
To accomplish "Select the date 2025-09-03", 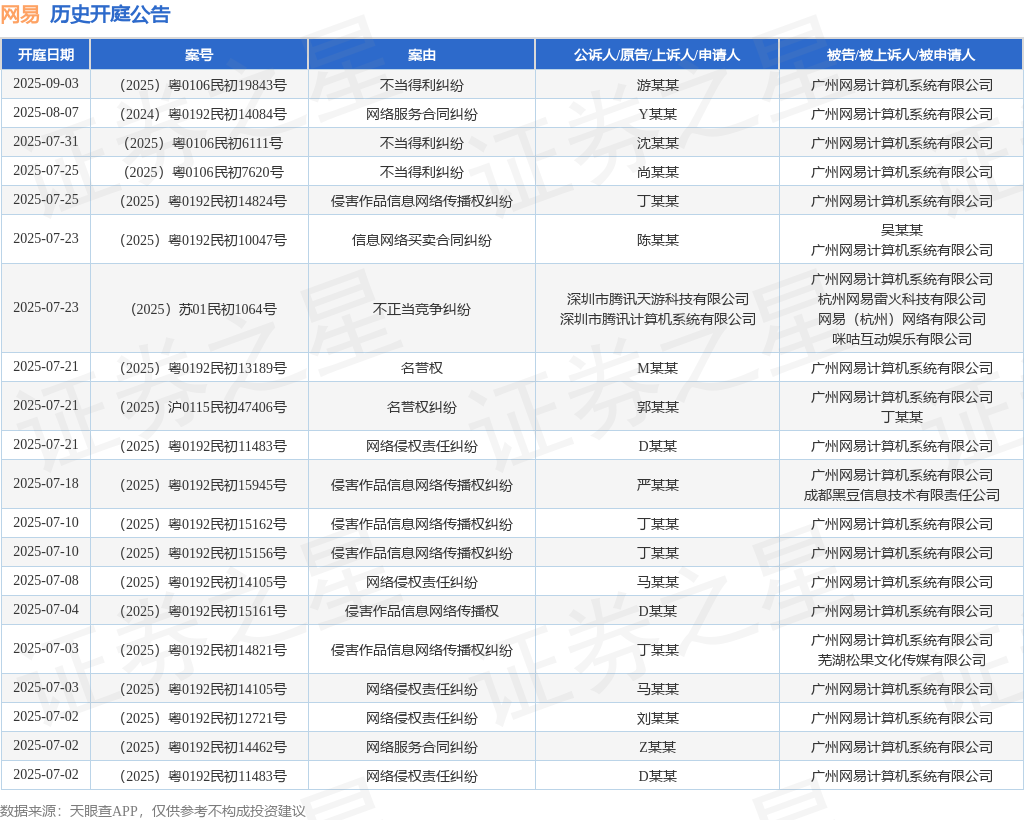I will tap(46, 84).
